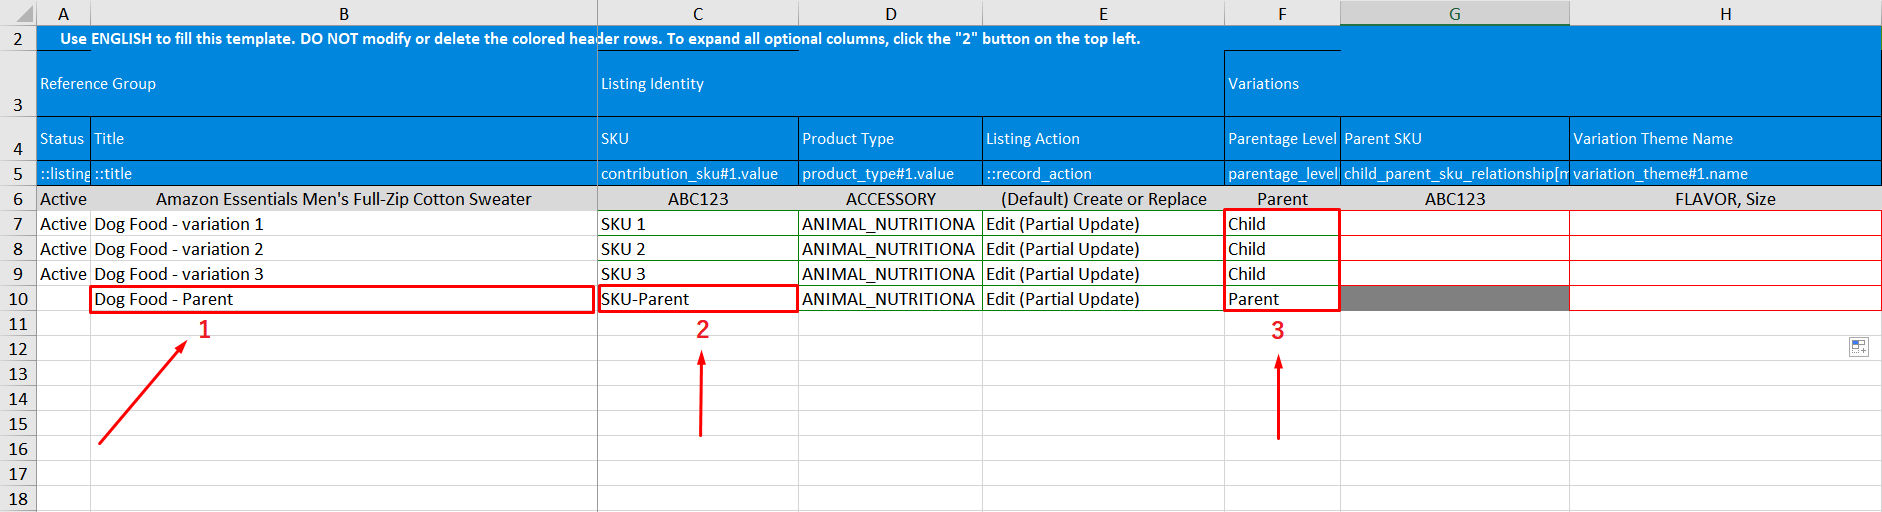Click 'ANIMAL_NUTRITIONA' product type in row 10
The height and width of the screenshot is (512, 1882).
coord(890,299)
